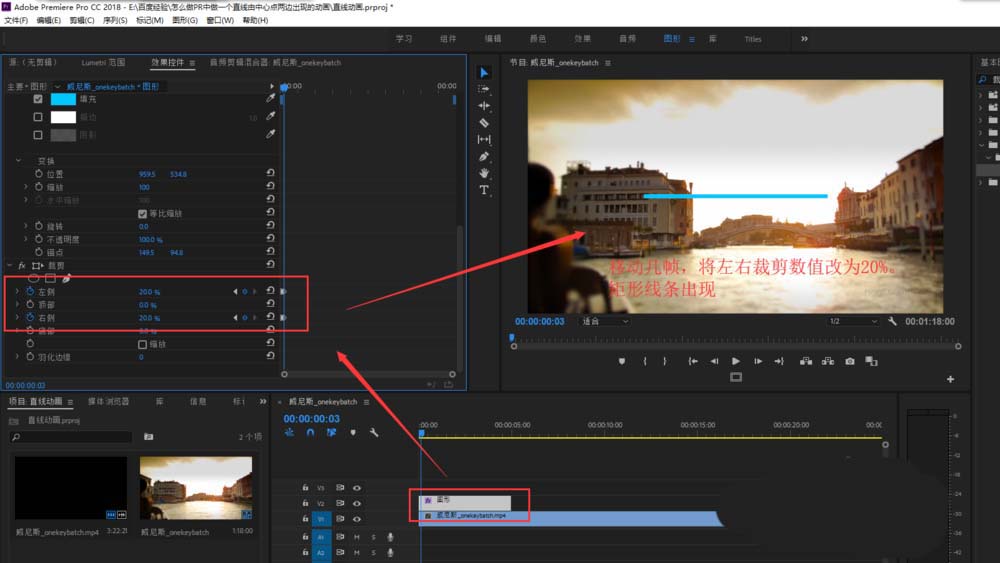This screenshot has width=1000, height=563.
Task: Toggle V1 track eye visibility
Action: [357, 519]
